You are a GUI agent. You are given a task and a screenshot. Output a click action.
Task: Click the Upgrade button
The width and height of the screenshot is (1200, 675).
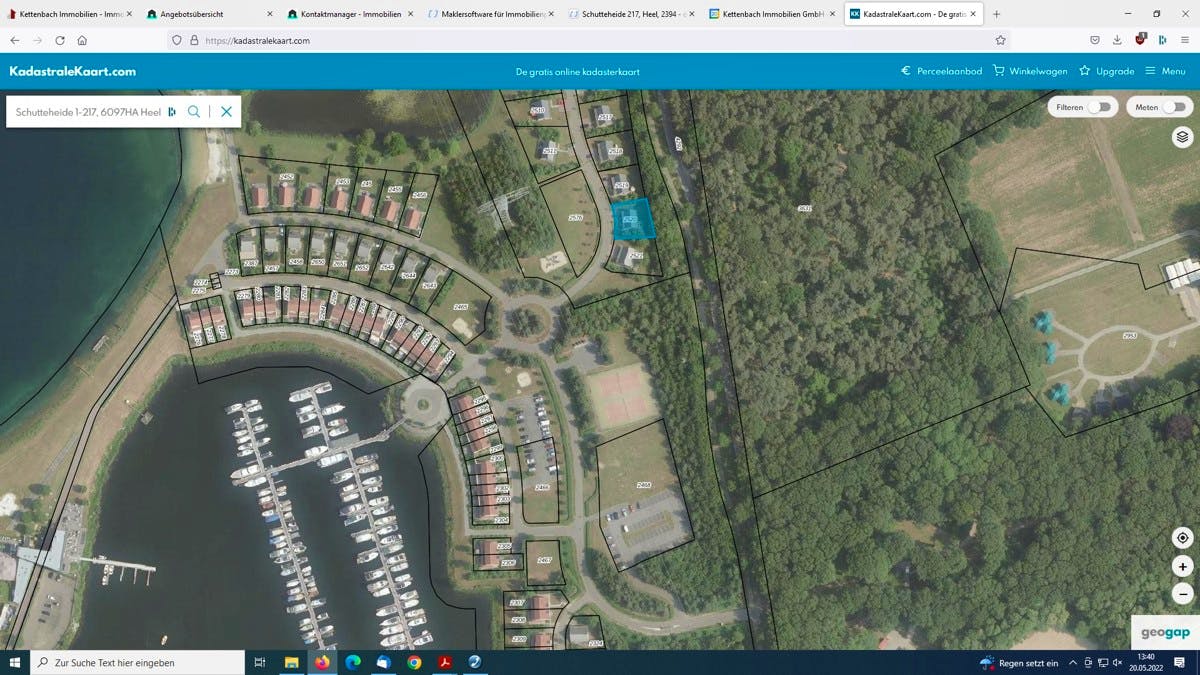[x=1106, y=71]
